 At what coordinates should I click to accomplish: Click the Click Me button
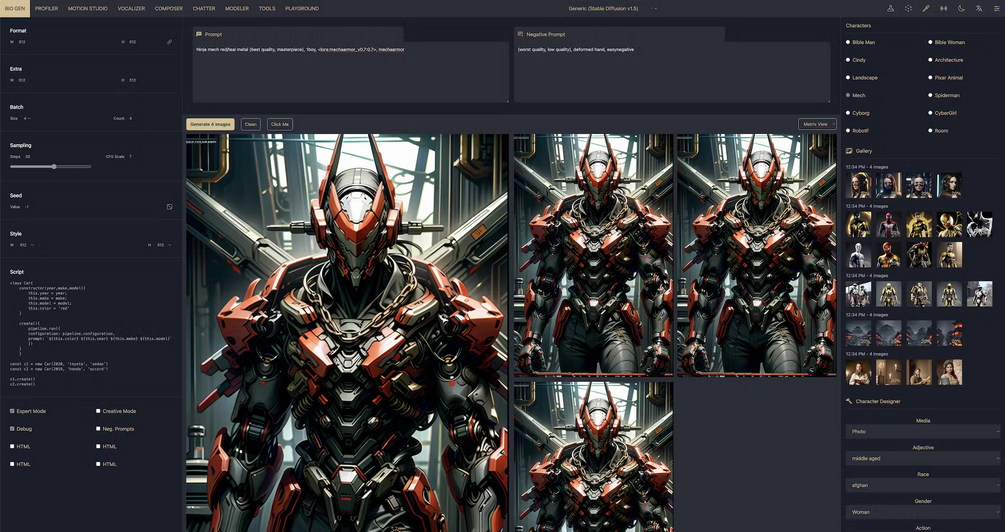click(x=280, y=124)
